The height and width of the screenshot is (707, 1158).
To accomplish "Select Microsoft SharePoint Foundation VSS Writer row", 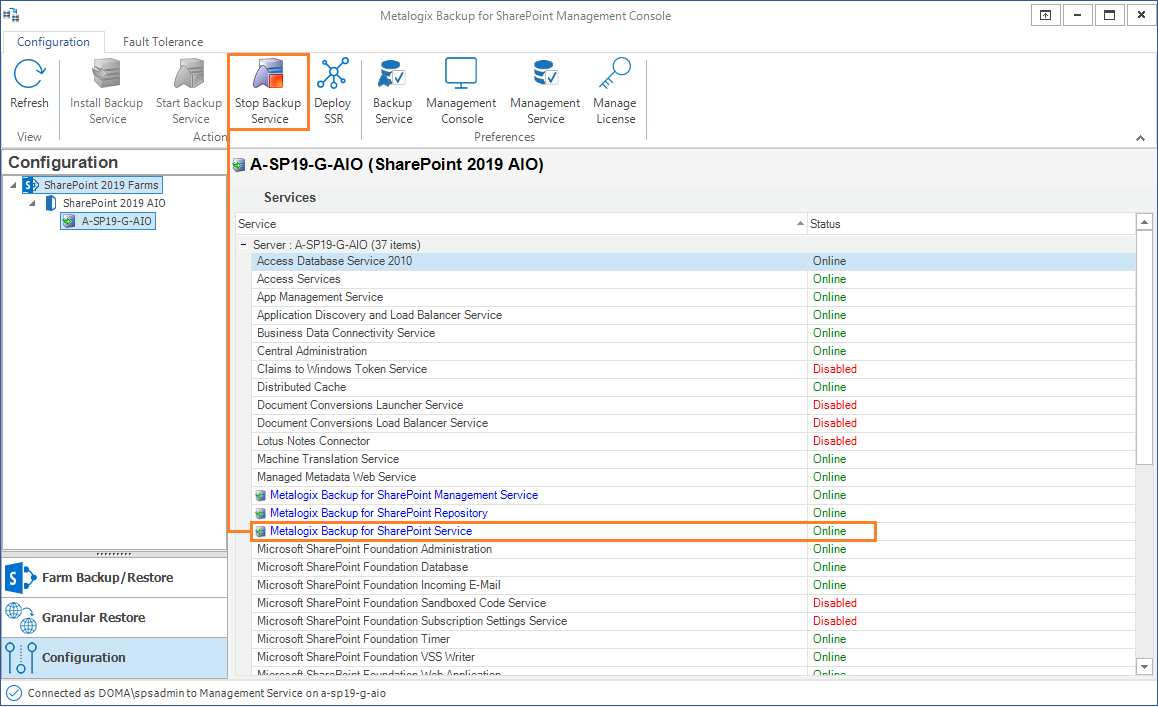I will pyautogui.click(x=693, y=657).
